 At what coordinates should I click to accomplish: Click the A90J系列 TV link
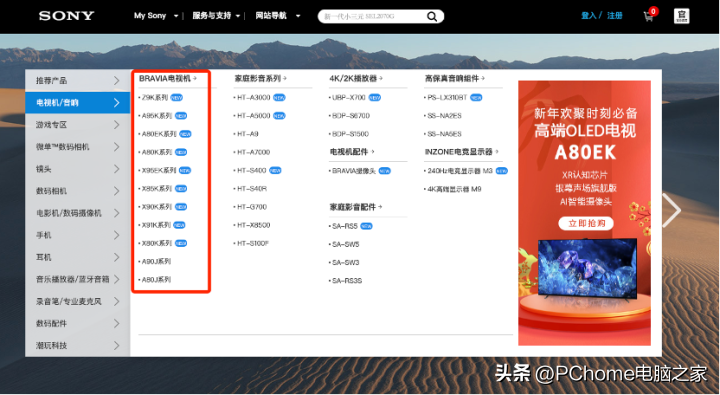156,261
